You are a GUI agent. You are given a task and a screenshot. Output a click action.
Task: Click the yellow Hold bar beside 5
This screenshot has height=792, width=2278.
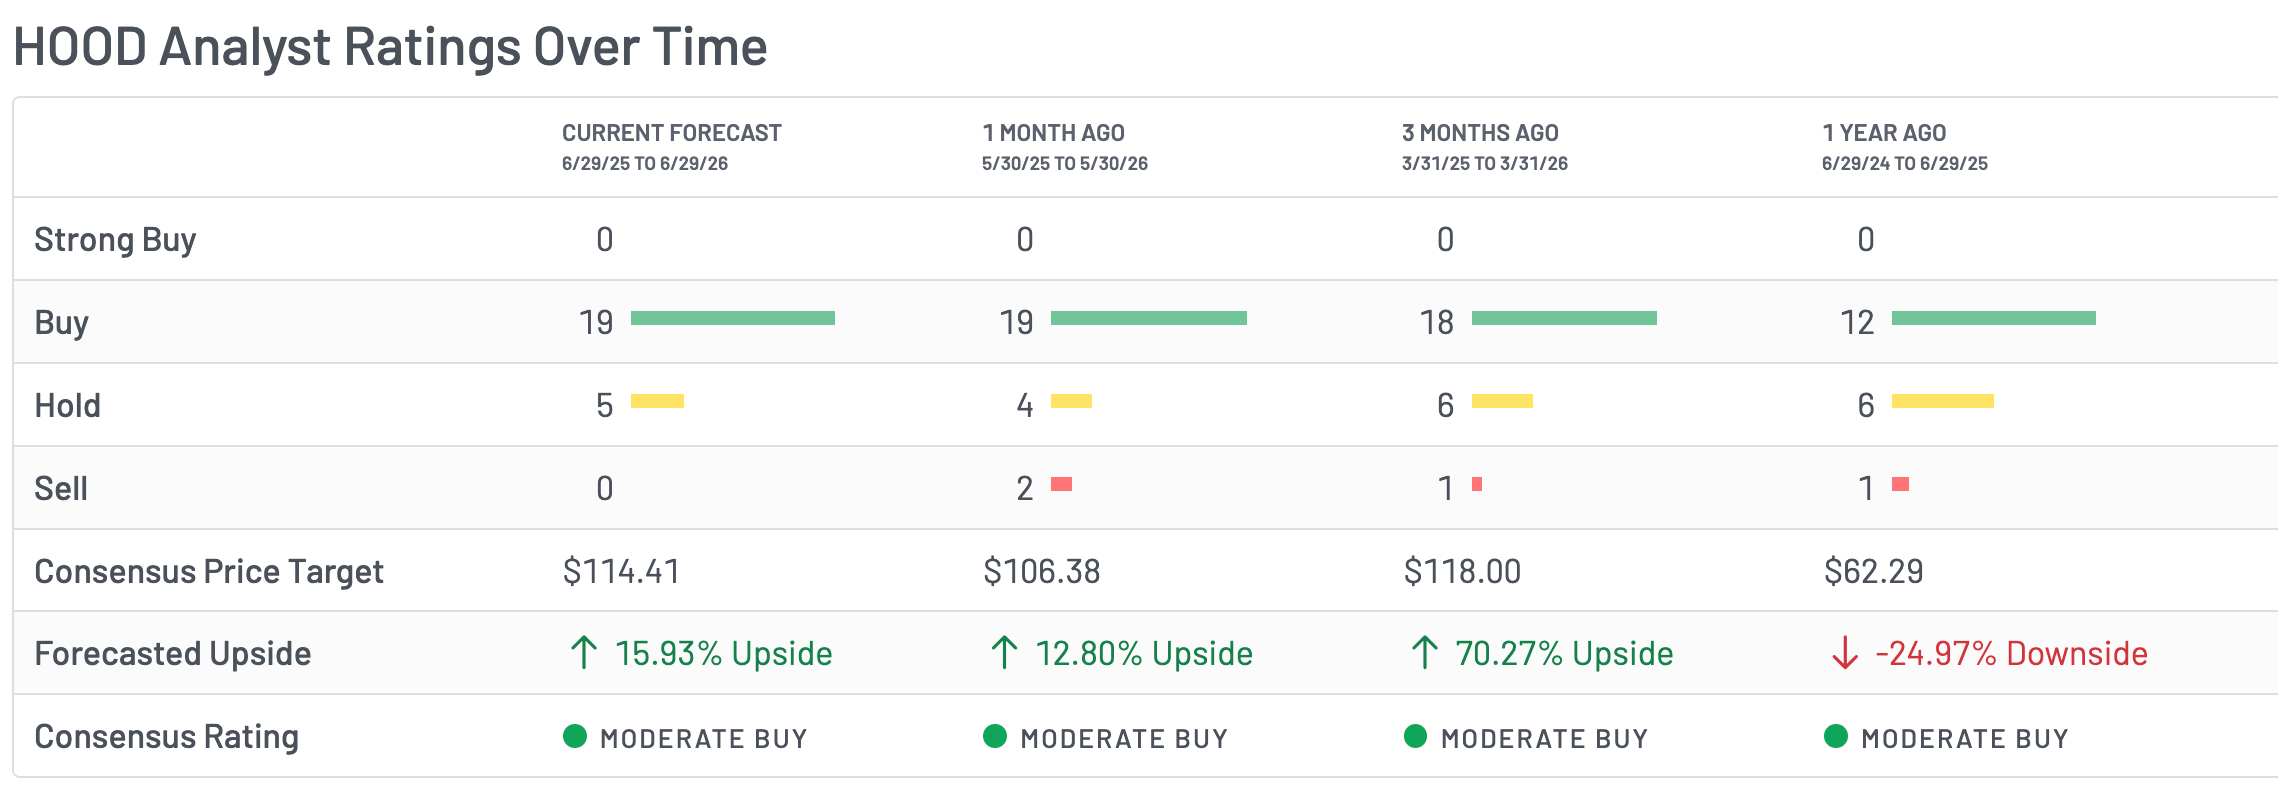point(657,401)
